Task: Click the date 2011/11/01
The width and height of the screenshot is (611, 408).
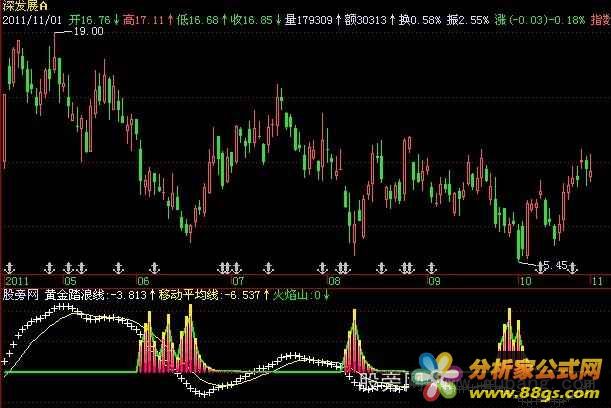Action: pos(32,20)
